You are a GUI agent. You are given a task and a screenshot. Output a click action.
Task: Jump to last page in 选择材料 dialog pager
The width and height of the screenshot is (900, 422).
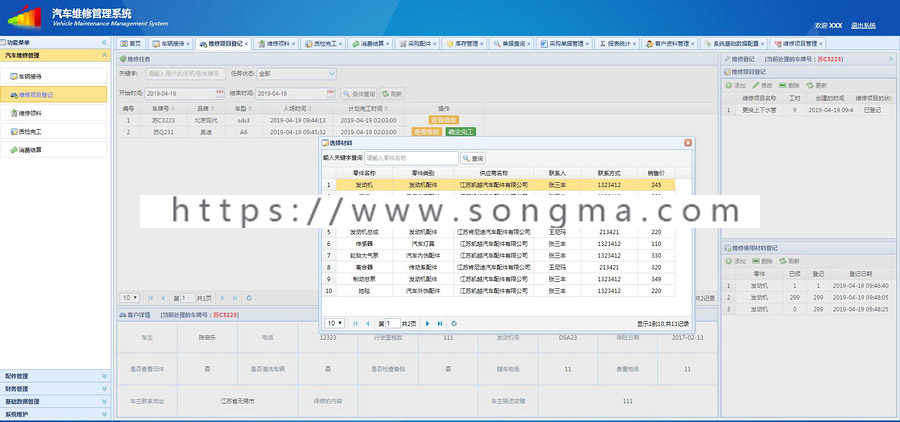pyautogui.click(x=440, y=324)
